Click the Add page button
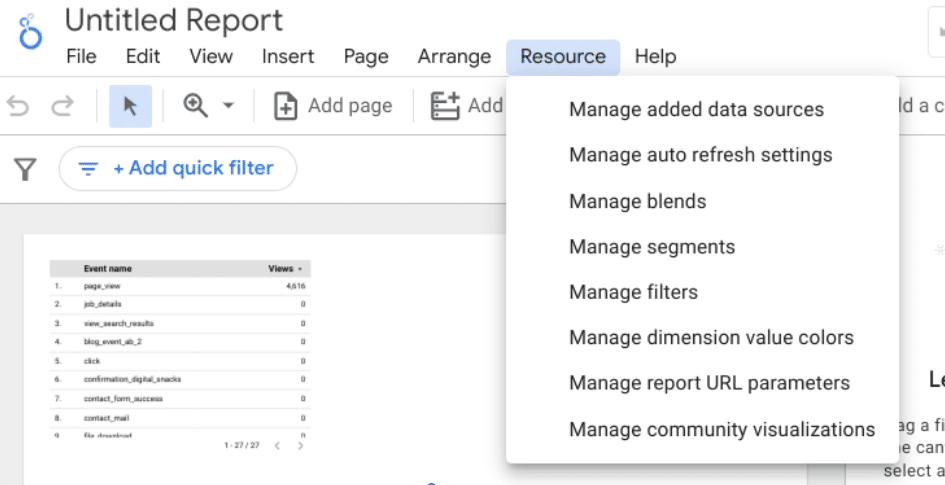 pyautogui.click(x=333, y=107)
